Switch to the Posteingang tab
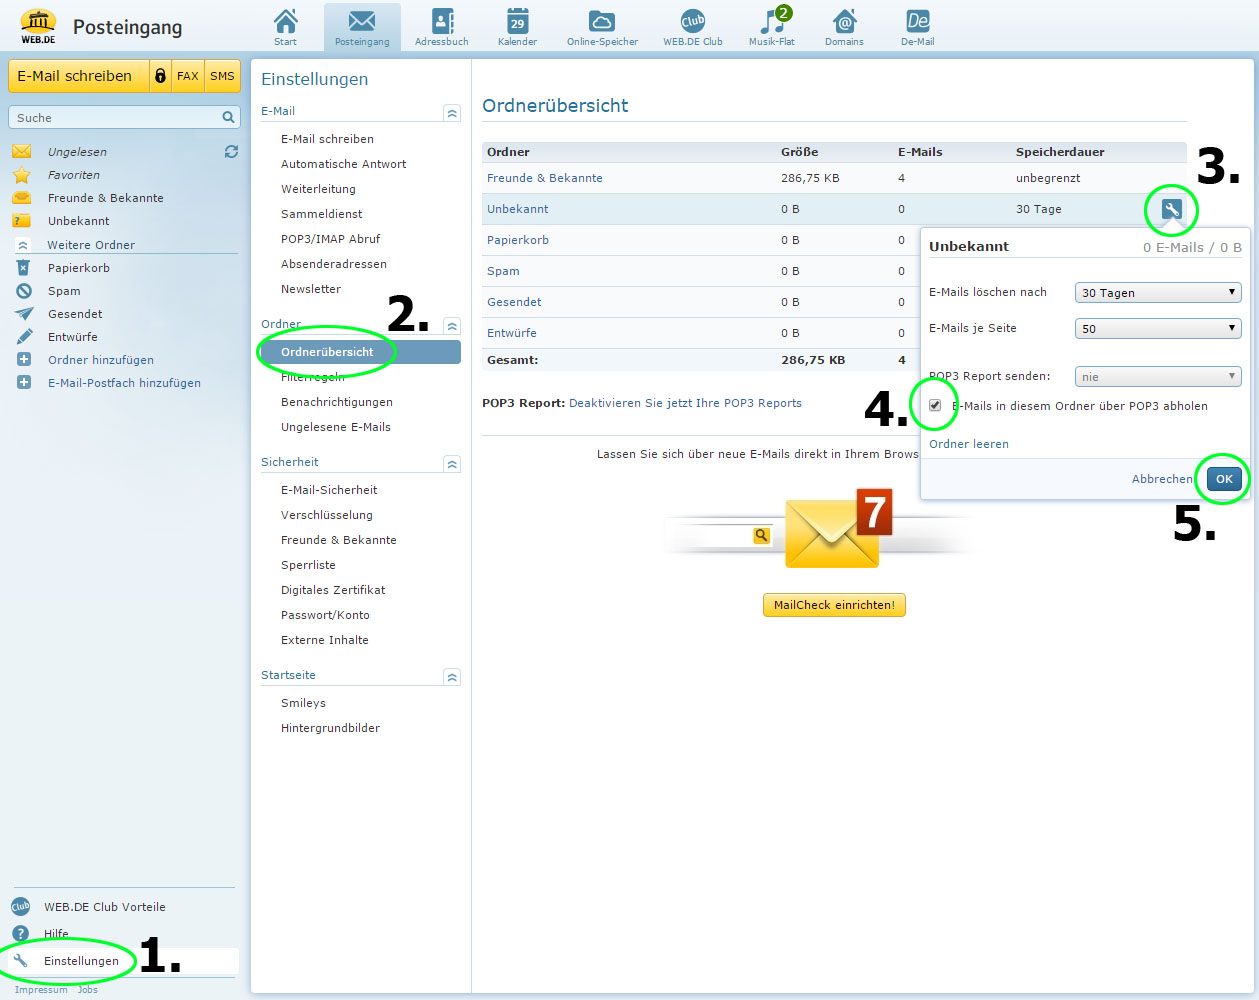 click(362, 27)
